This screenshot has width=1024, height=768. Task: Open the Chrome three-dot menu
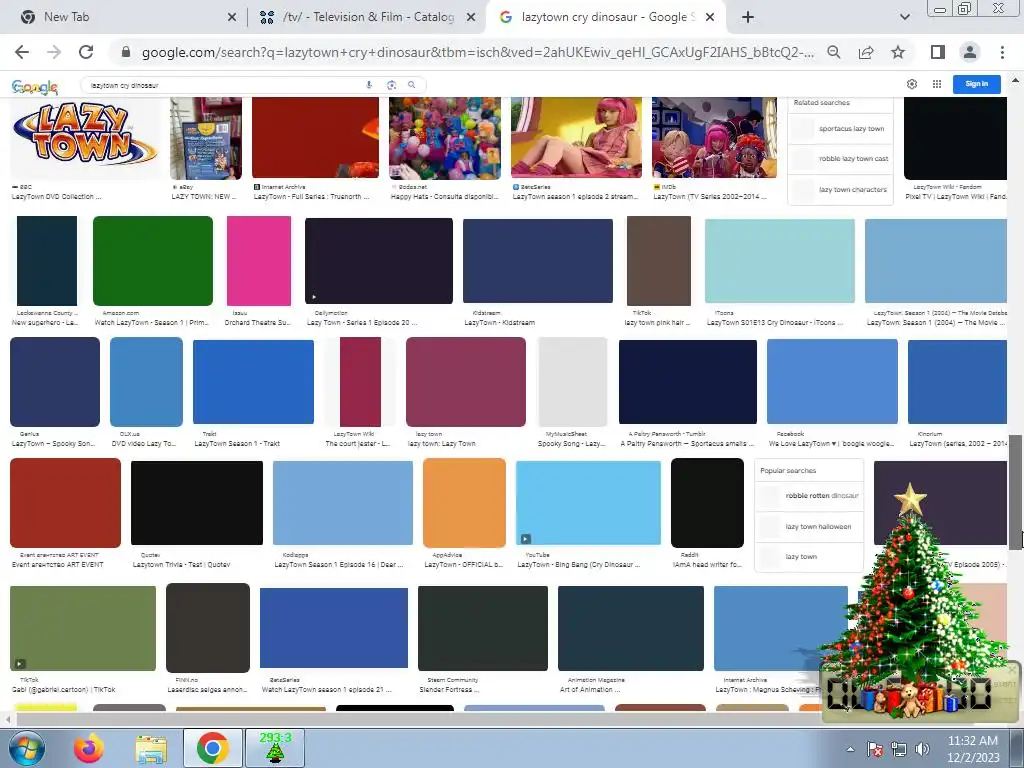tap(1002, 52)
